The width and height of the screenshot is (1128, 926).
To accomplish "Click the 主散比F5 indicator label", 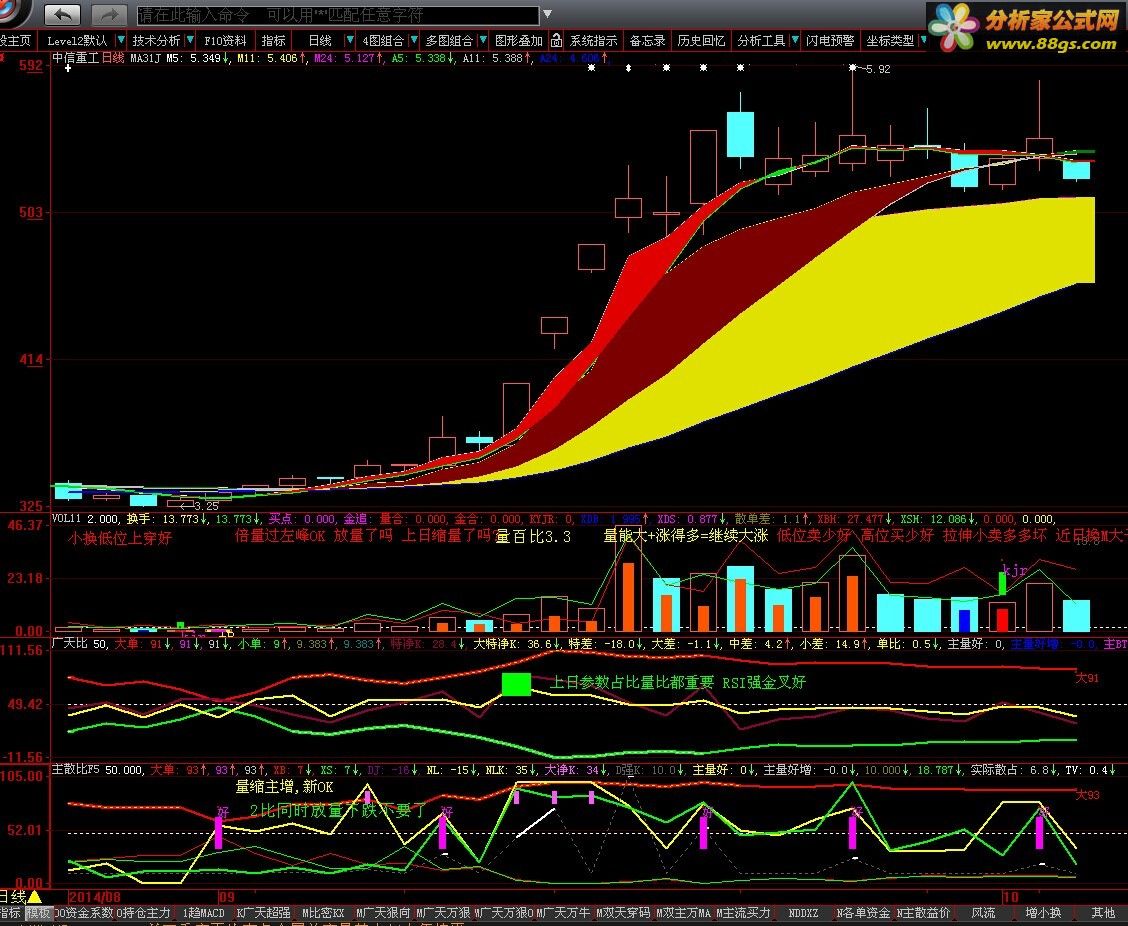I will [x=76, y=769].
